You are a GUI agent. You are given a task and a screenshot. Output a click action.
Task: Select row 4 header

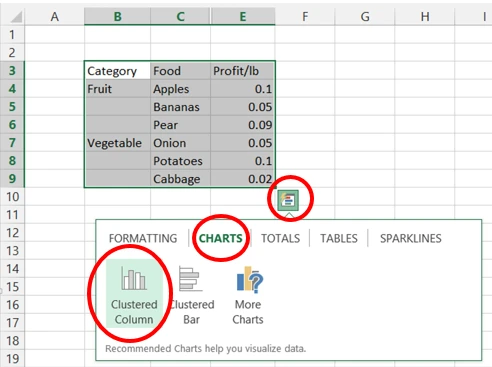[x=12, y=88]
